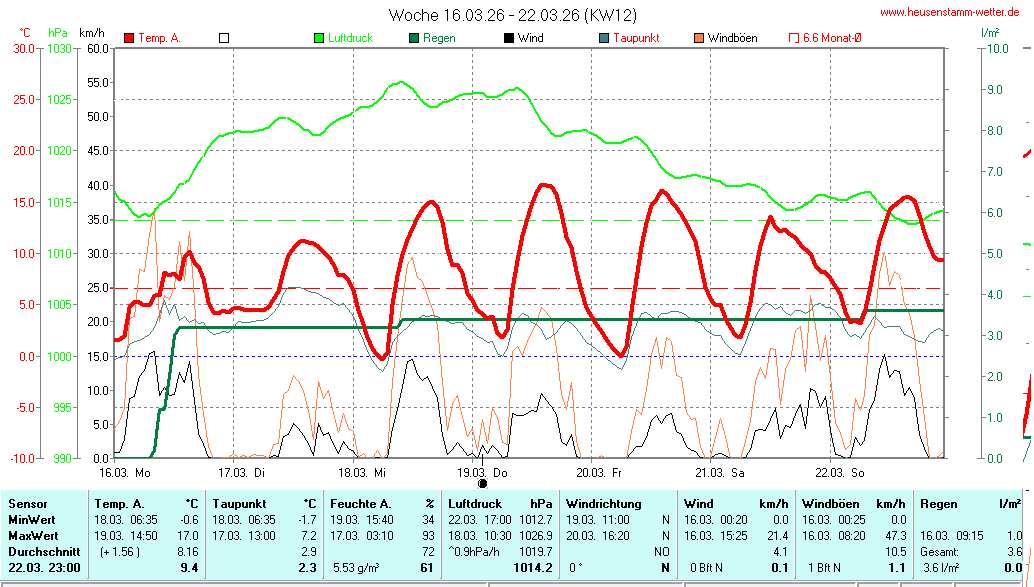
Task: Select the 22.03. So date label
Action: click(838, 472)
